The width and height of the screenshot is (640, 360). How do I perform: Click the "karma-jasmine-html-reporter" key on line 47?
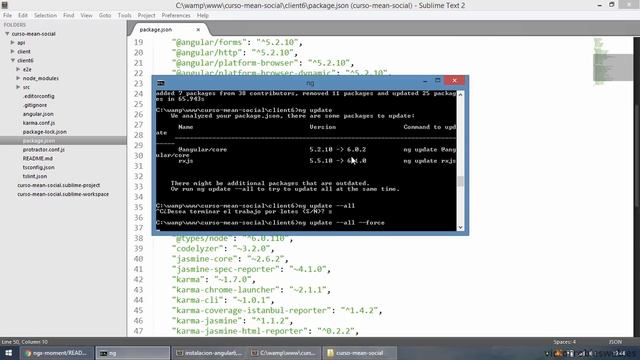click(241, 331)
